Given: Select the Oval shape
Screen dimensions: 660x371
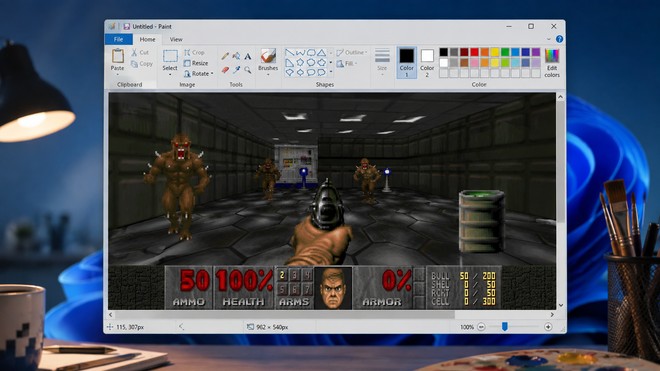Looking at the screenshot, I should pos(311,53).
